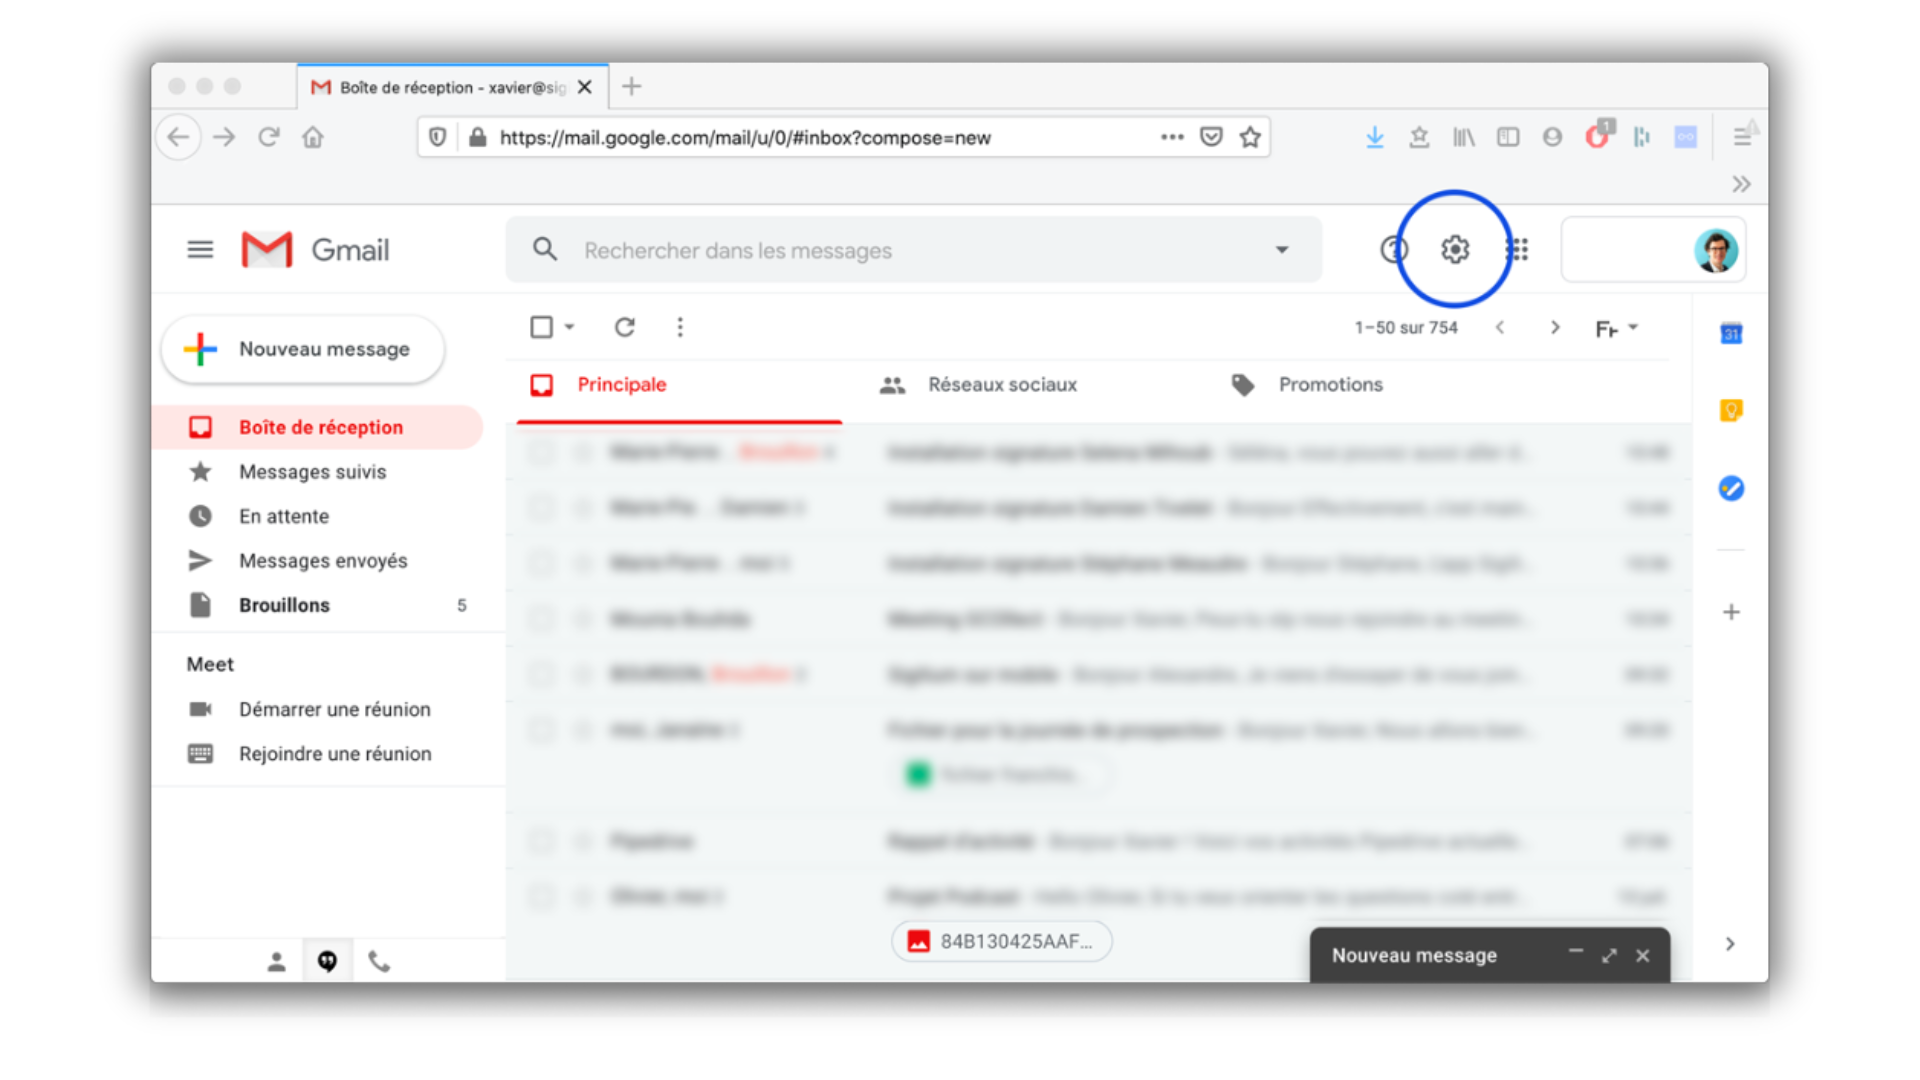
Task: Open the Hangouts conversations icon
Action: point(327,961)
